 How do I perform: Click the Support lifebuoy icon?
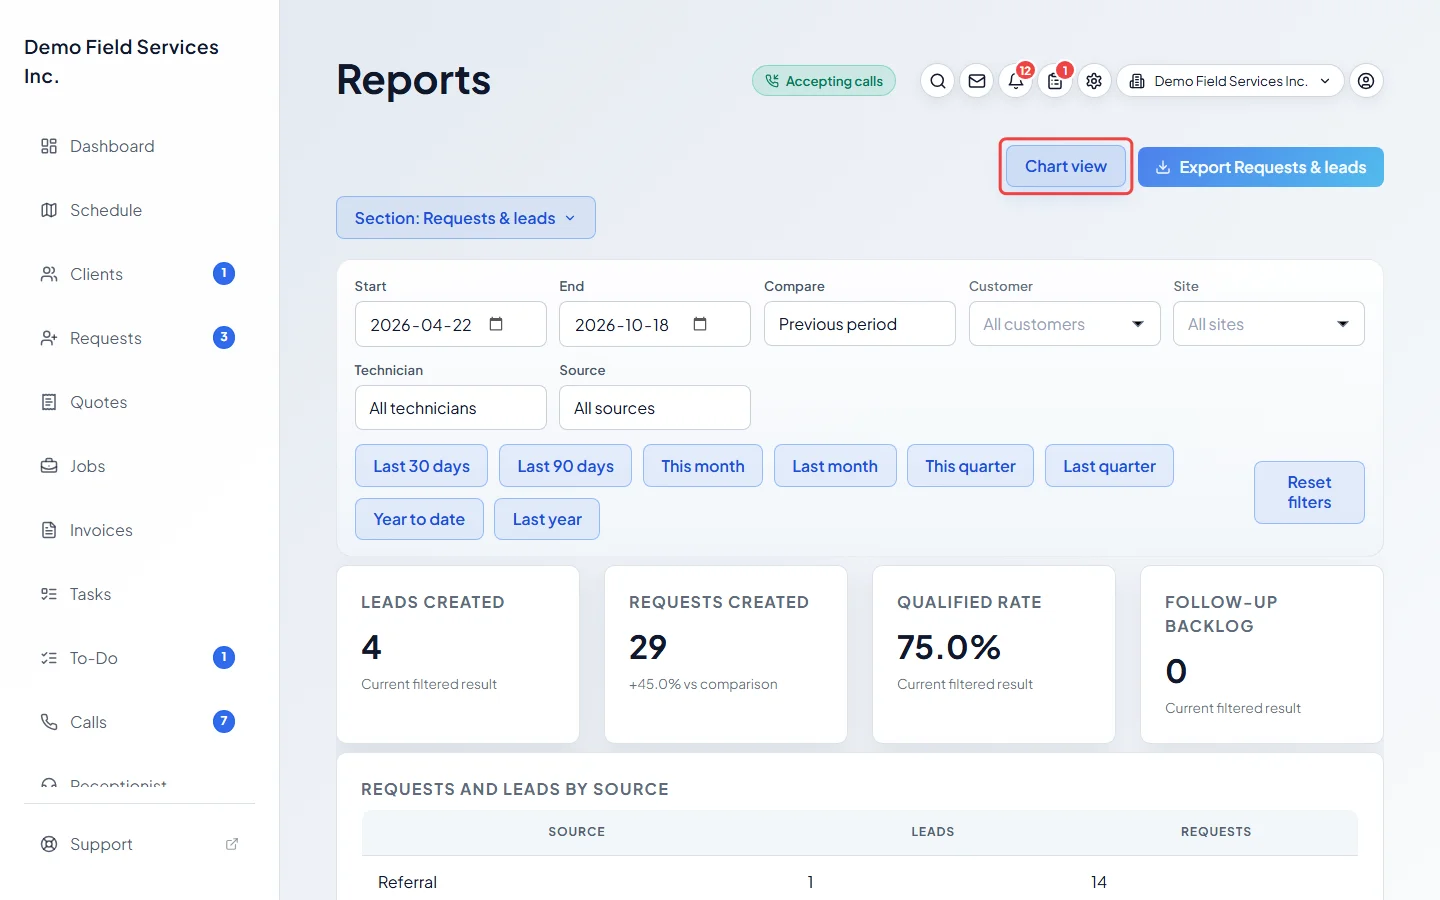pos(49,844)
